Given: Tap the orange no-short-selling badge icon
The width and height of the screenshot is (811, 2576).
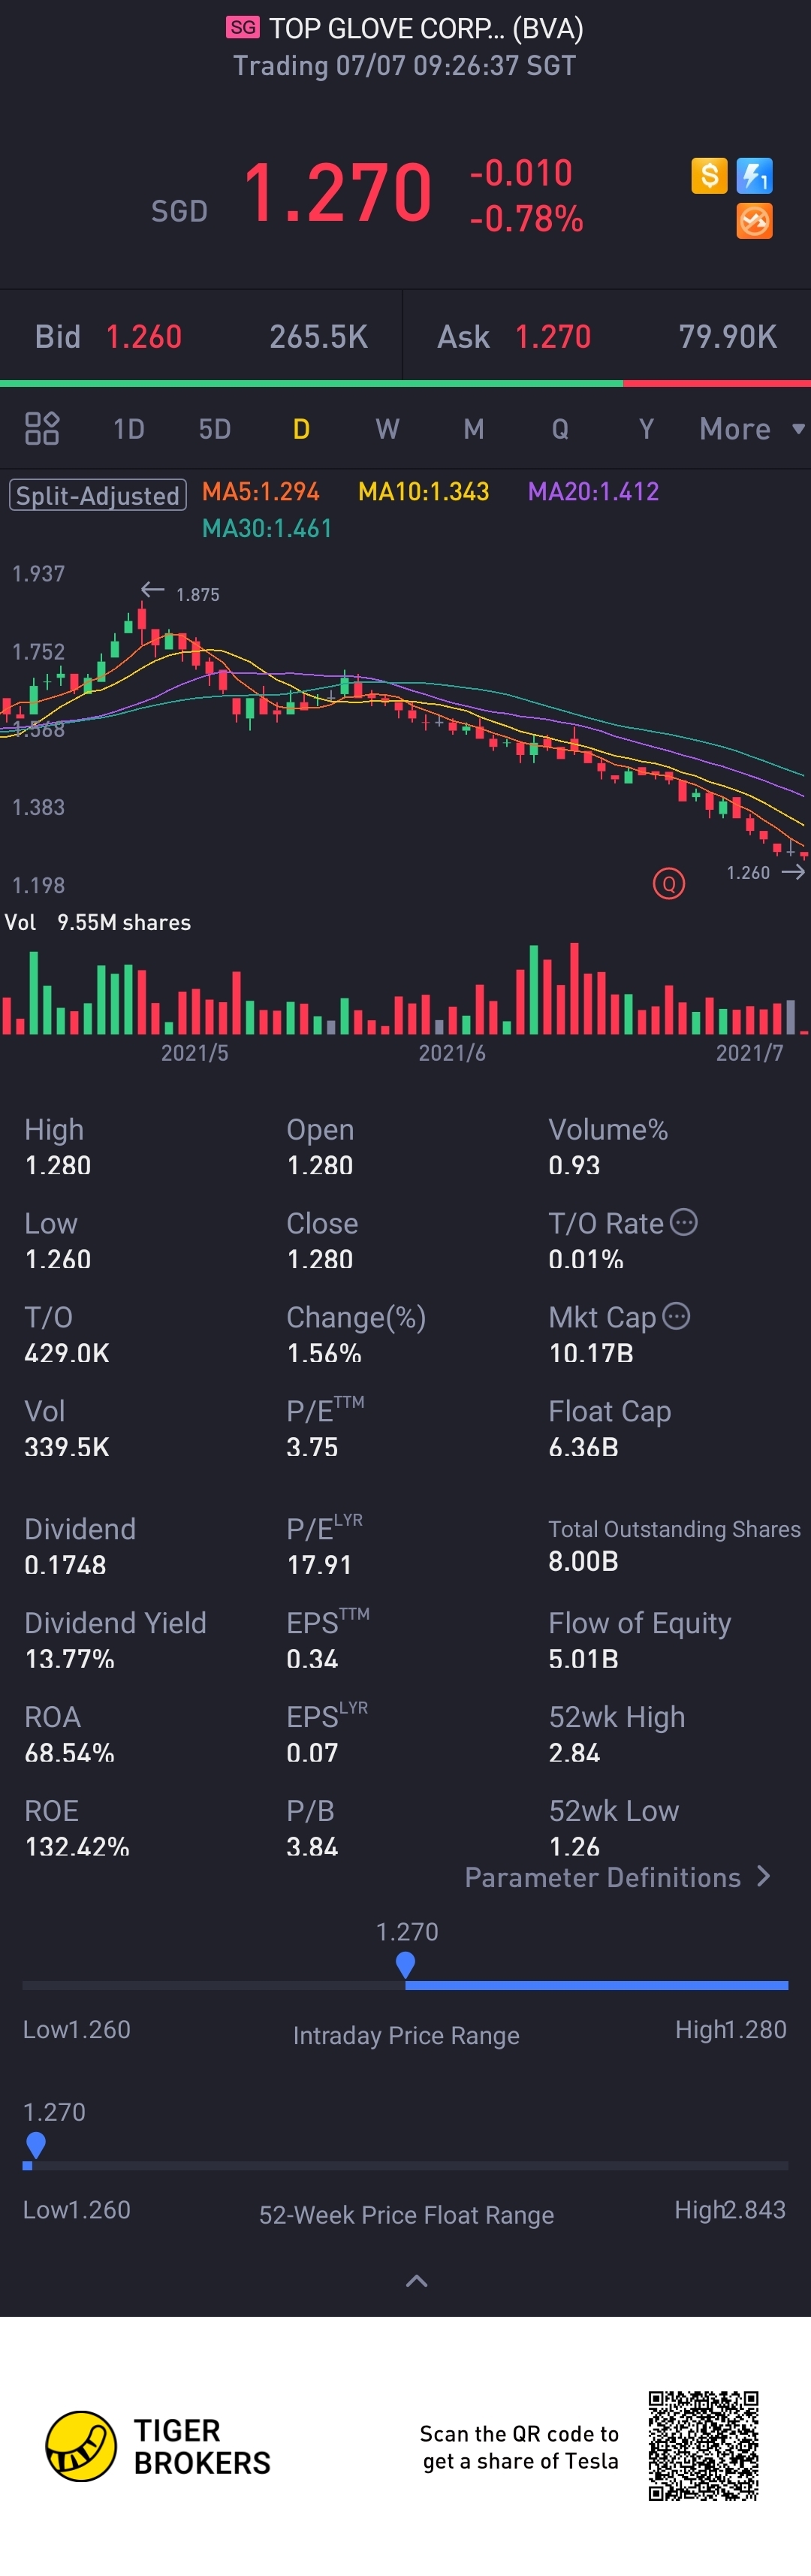Looking at the screenshot, I should tap(754, 221).
